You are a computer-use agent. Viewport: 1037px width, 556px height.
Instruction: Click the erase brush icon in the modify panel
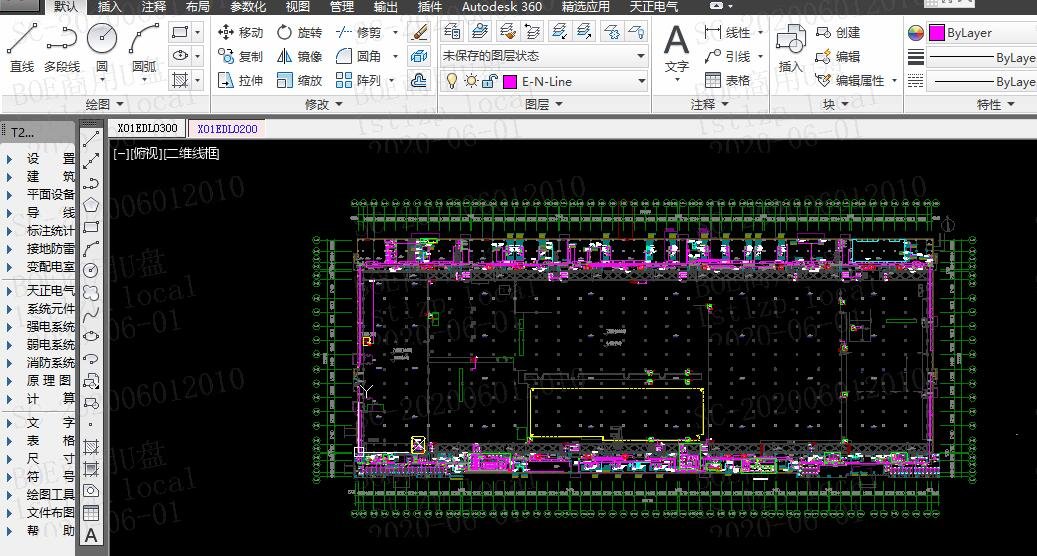419,32
